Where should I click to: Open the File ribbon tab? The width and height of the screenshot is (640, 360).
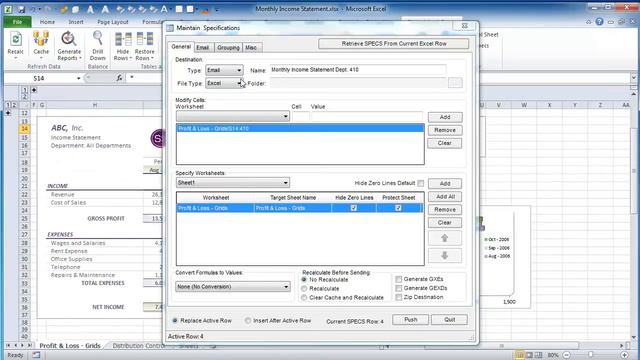pos(17,22)
